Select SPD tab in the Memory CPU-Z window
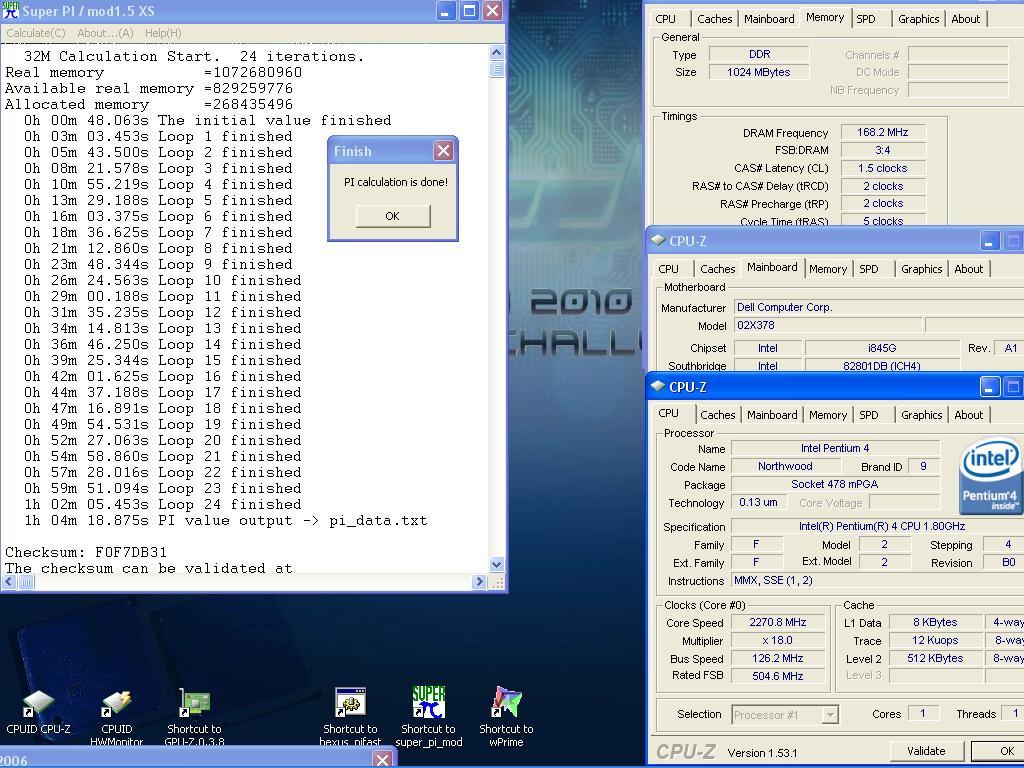This screenshot has height=768, width=1024. click(x=866, y=19)
